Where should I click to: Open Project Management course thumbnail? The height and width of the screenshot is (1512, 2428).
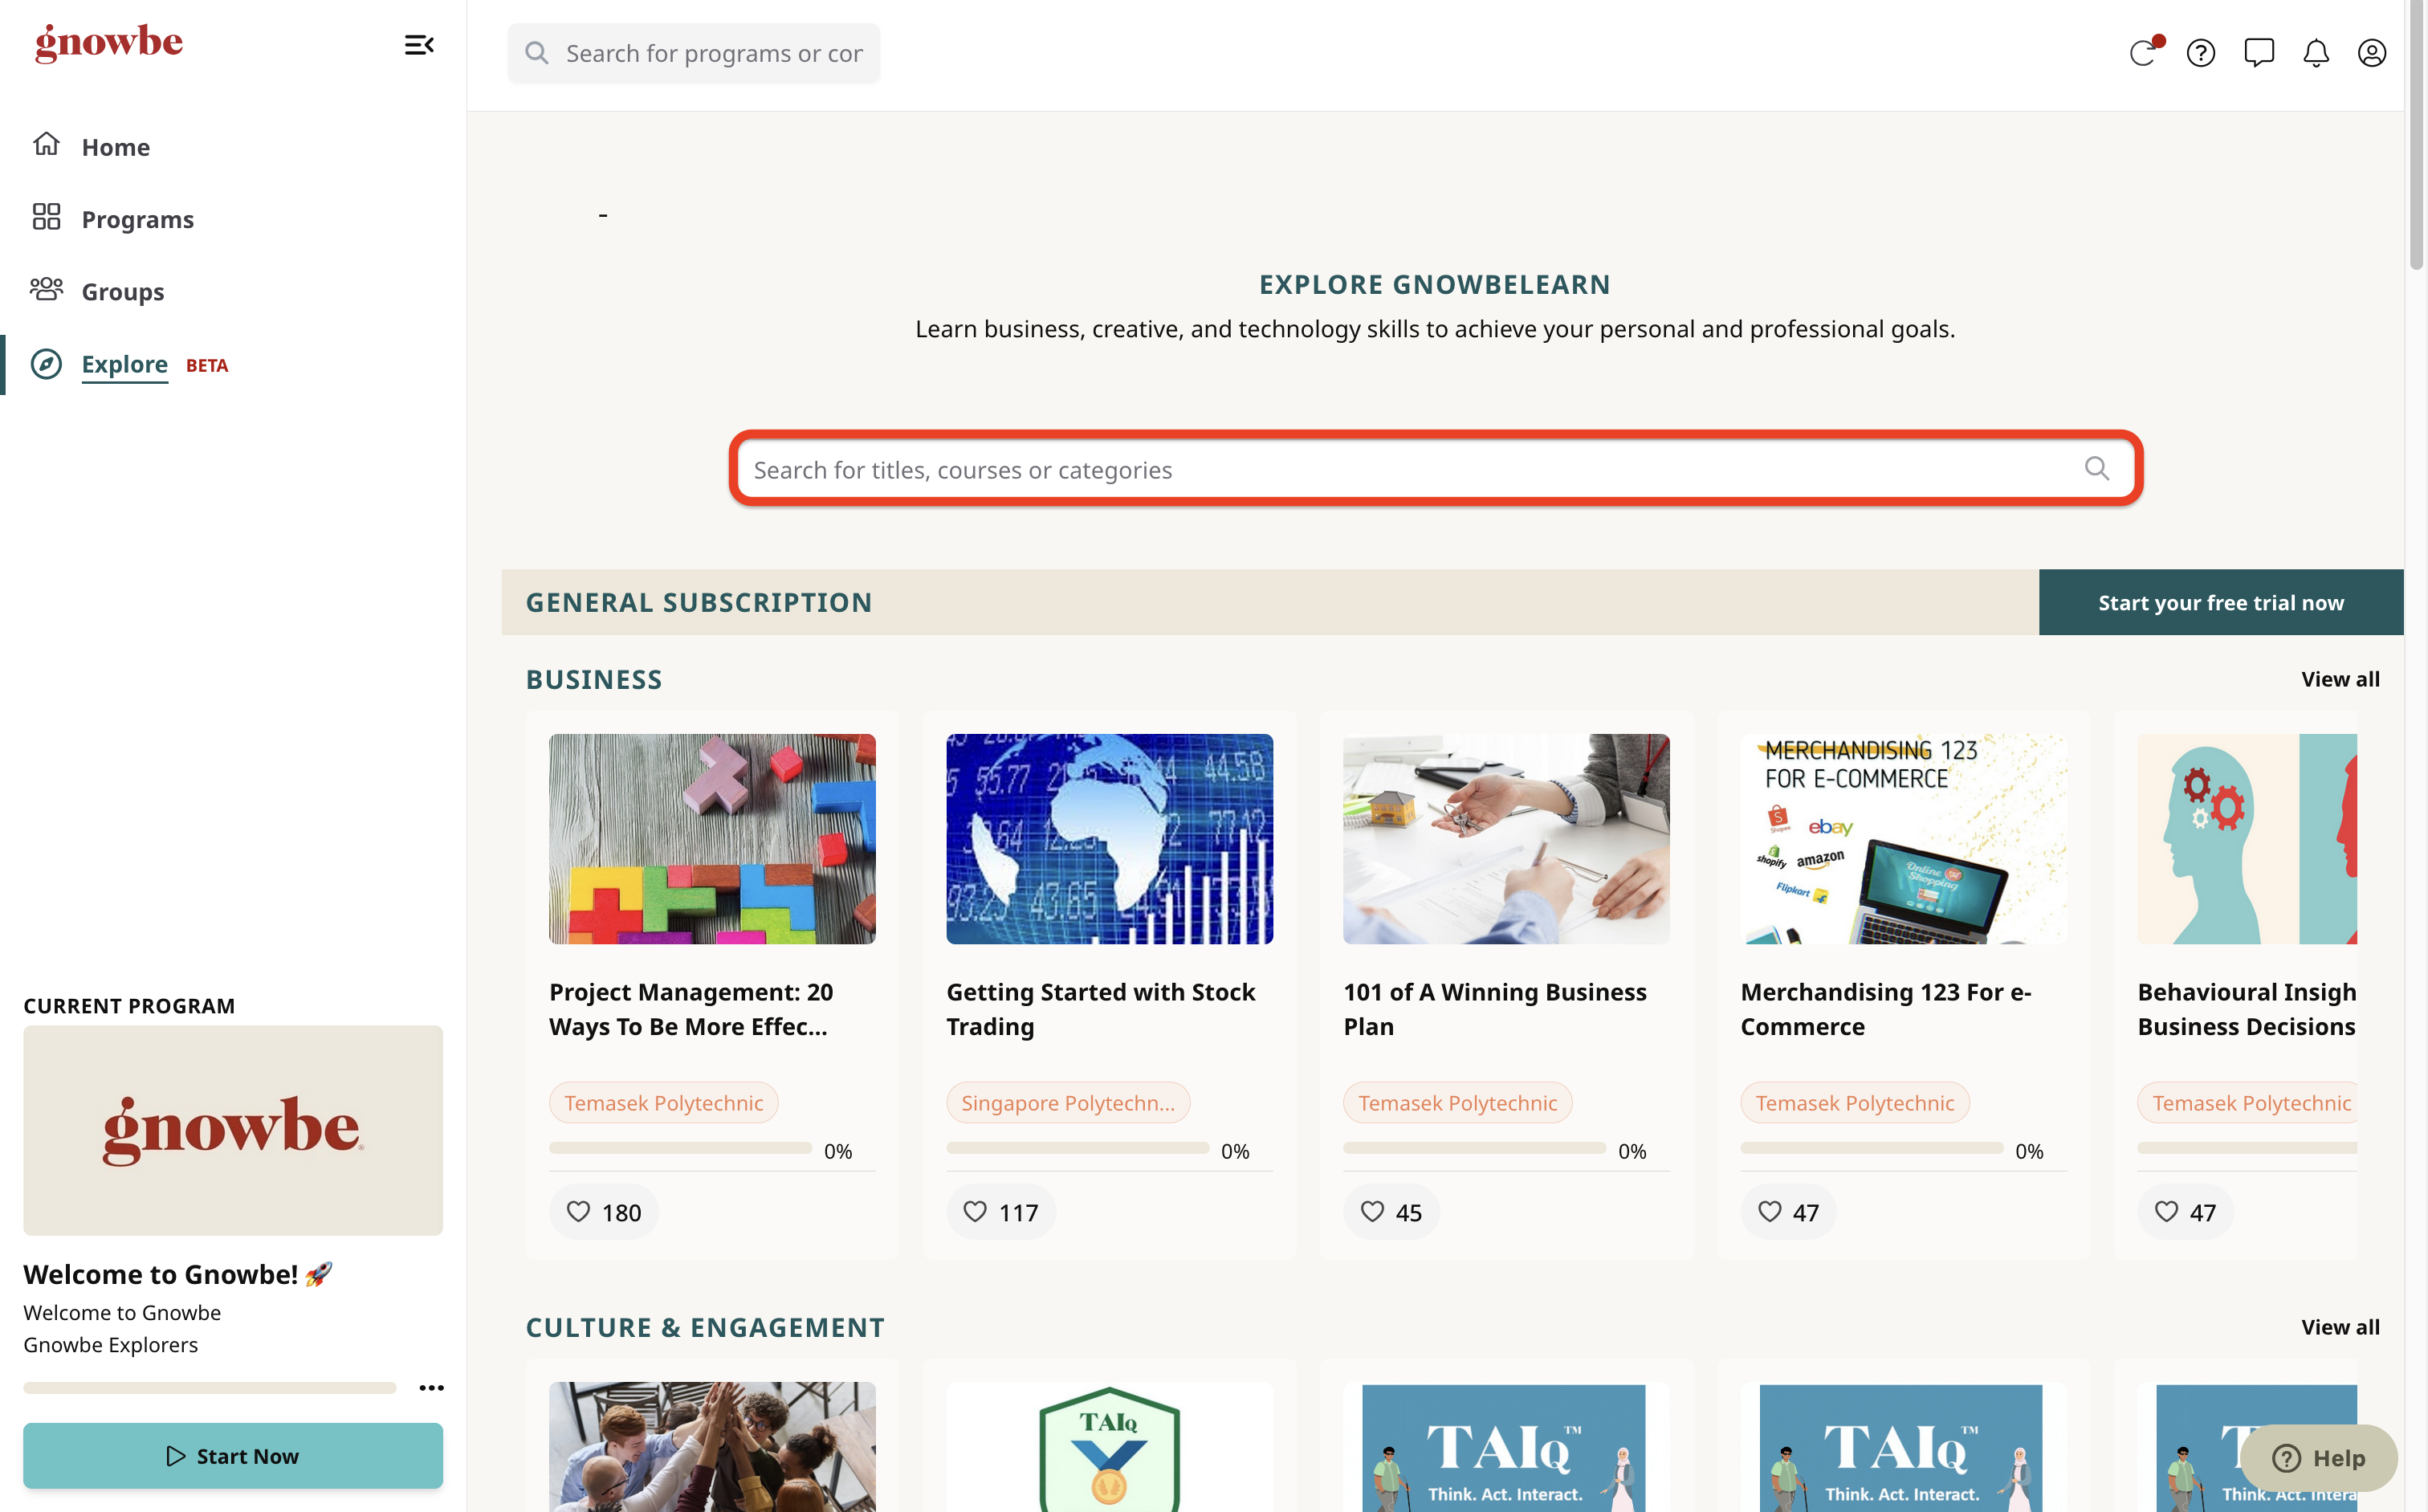click(x=712, y=839)
